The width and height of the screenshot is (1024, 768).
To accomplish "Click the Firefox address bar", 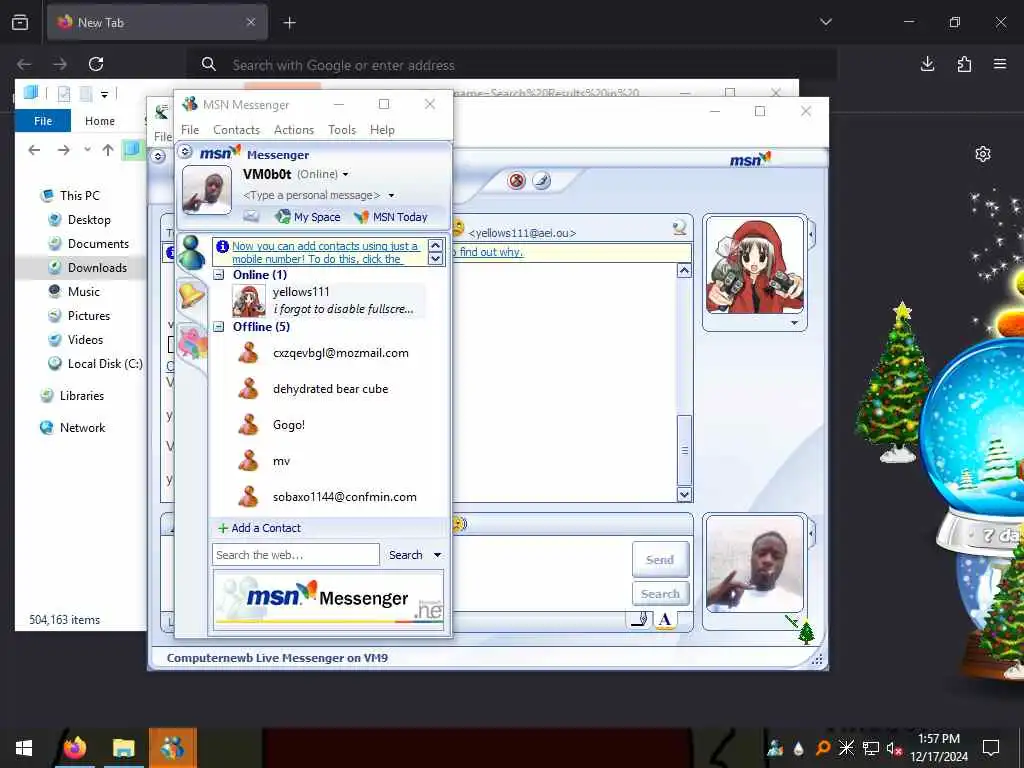I will [x=512, y=65].
